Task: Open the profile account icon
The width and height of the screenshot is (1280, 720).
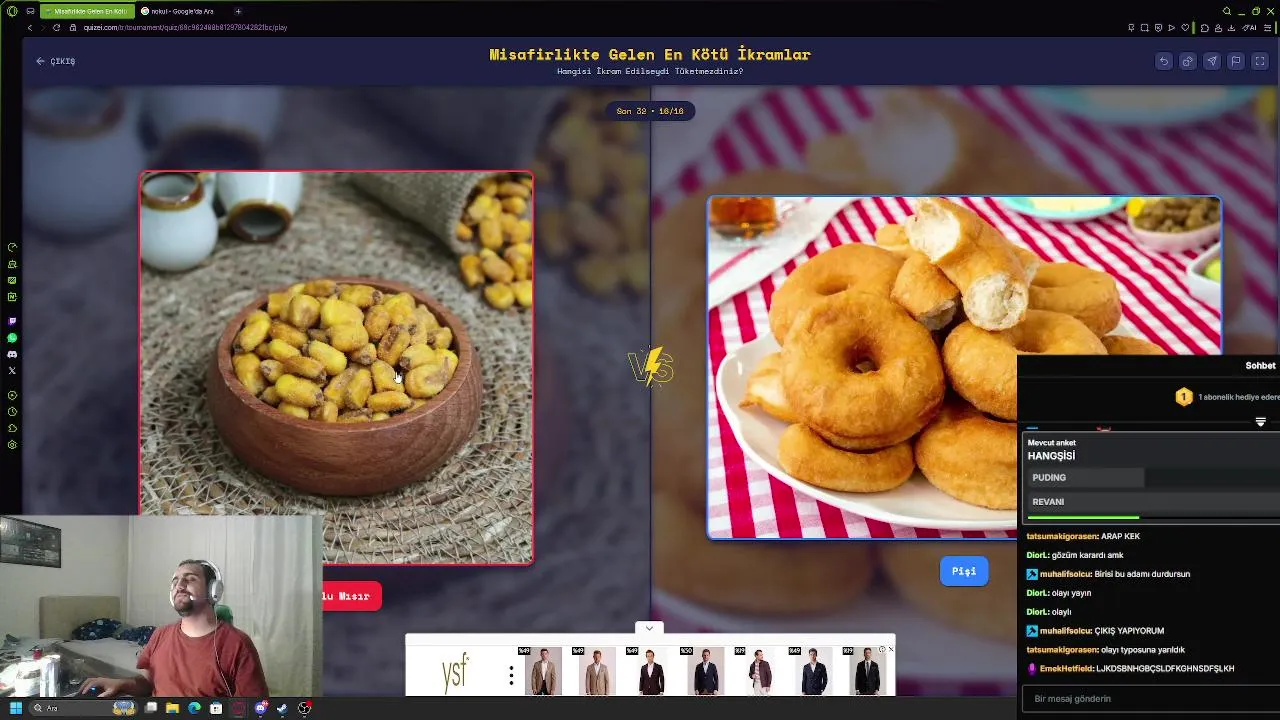Action: click(1219, 27)
